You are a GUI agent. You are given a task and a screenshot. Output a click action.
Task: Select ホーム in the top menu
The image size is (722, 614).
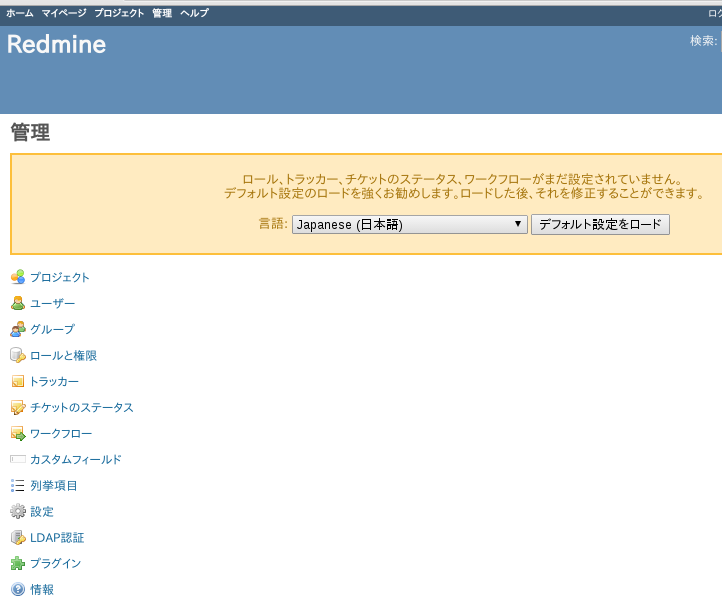[x=20, y=13]
